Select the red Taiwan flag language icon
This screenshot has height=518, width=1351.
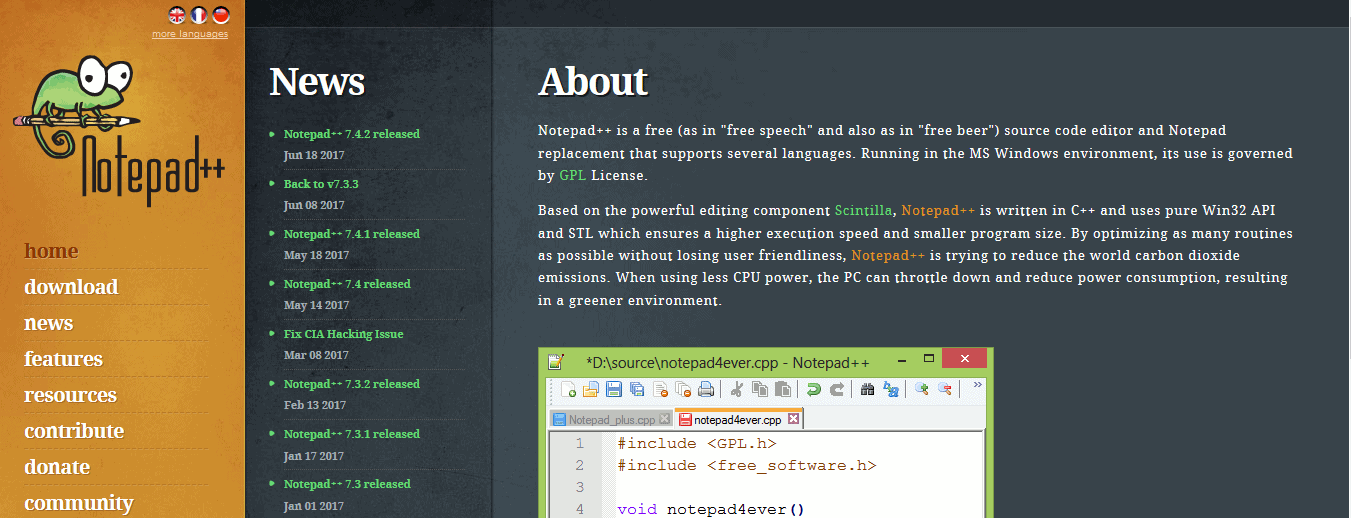pyautogui.click(x=221, y=14)
